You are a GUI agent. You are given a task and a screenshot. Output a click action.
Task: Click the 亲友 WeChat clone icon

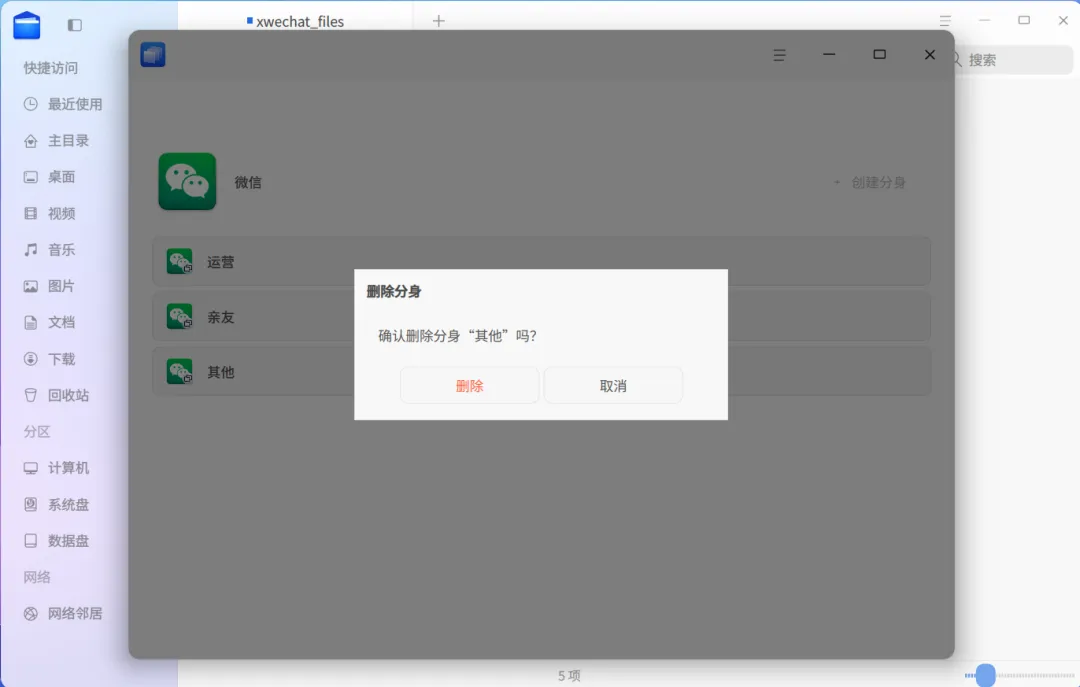180,316
